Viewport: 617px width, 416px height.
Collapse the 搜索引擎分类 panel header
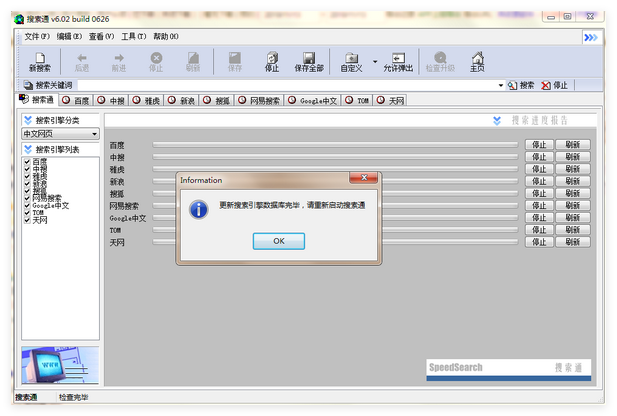pyautogui.click(x=28, y=120)
